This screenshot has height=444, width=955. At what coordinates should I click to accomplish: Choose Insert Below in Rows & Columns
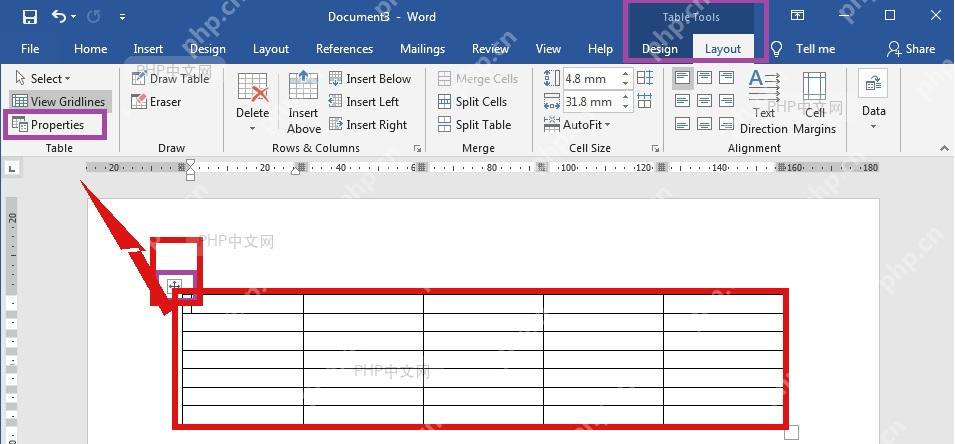(x=370, y=79)
